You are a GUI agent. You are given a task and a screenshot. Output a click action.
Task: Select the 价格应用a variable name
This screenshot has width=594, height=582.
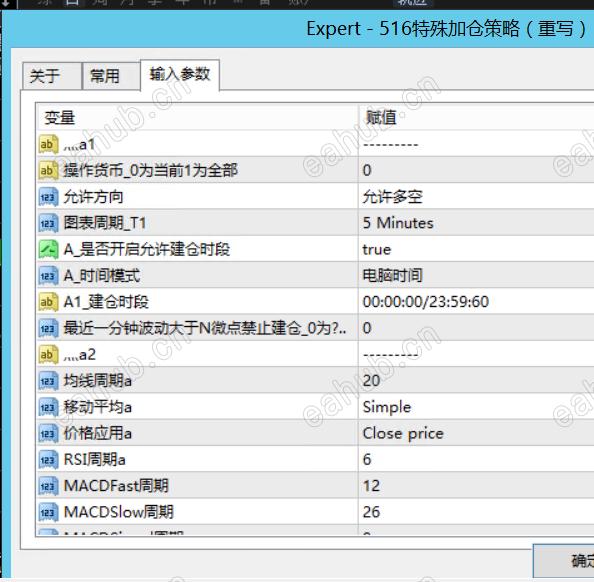pos(97,433)
